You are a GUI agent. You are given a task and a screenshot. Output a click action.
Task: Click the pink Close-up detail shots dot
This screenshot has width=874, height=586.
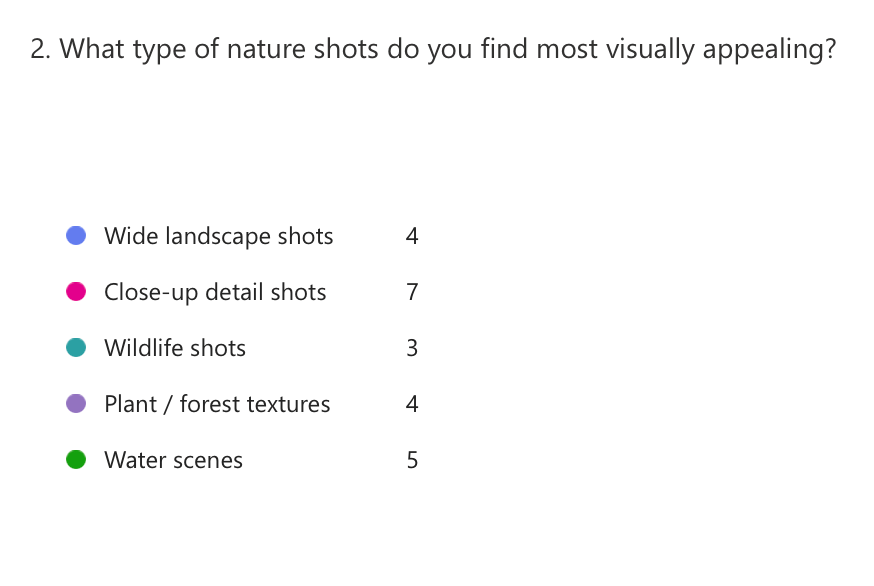75,292
